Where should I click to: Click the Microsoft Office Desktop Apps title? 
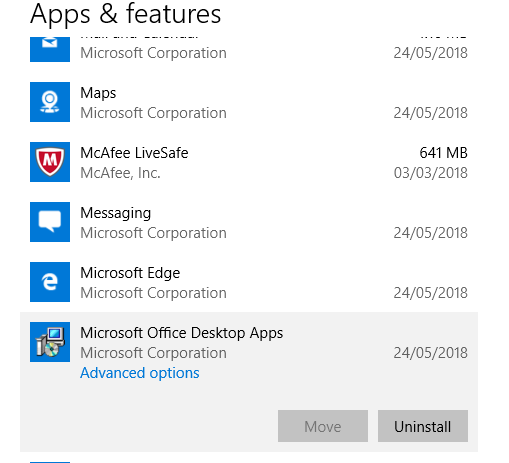click(x=182, y=333)
